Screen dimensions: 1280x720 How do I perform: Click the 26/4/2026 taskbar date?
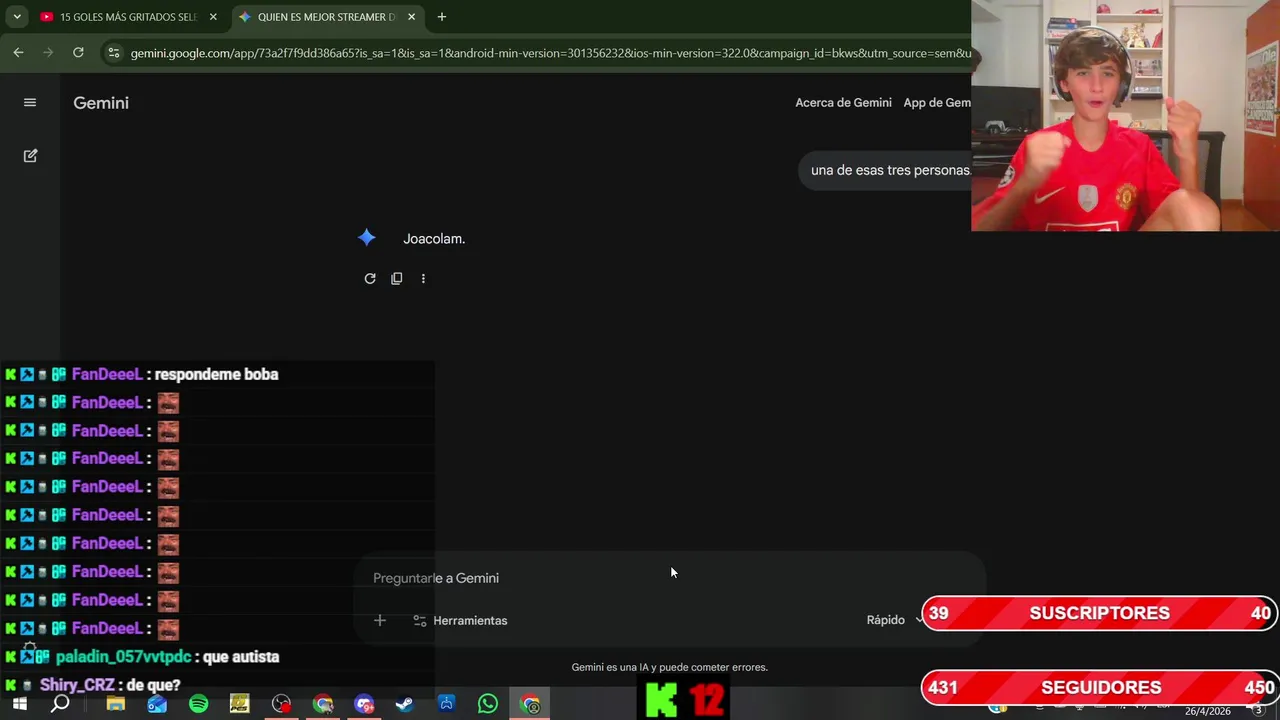[x=1209, y=711]
